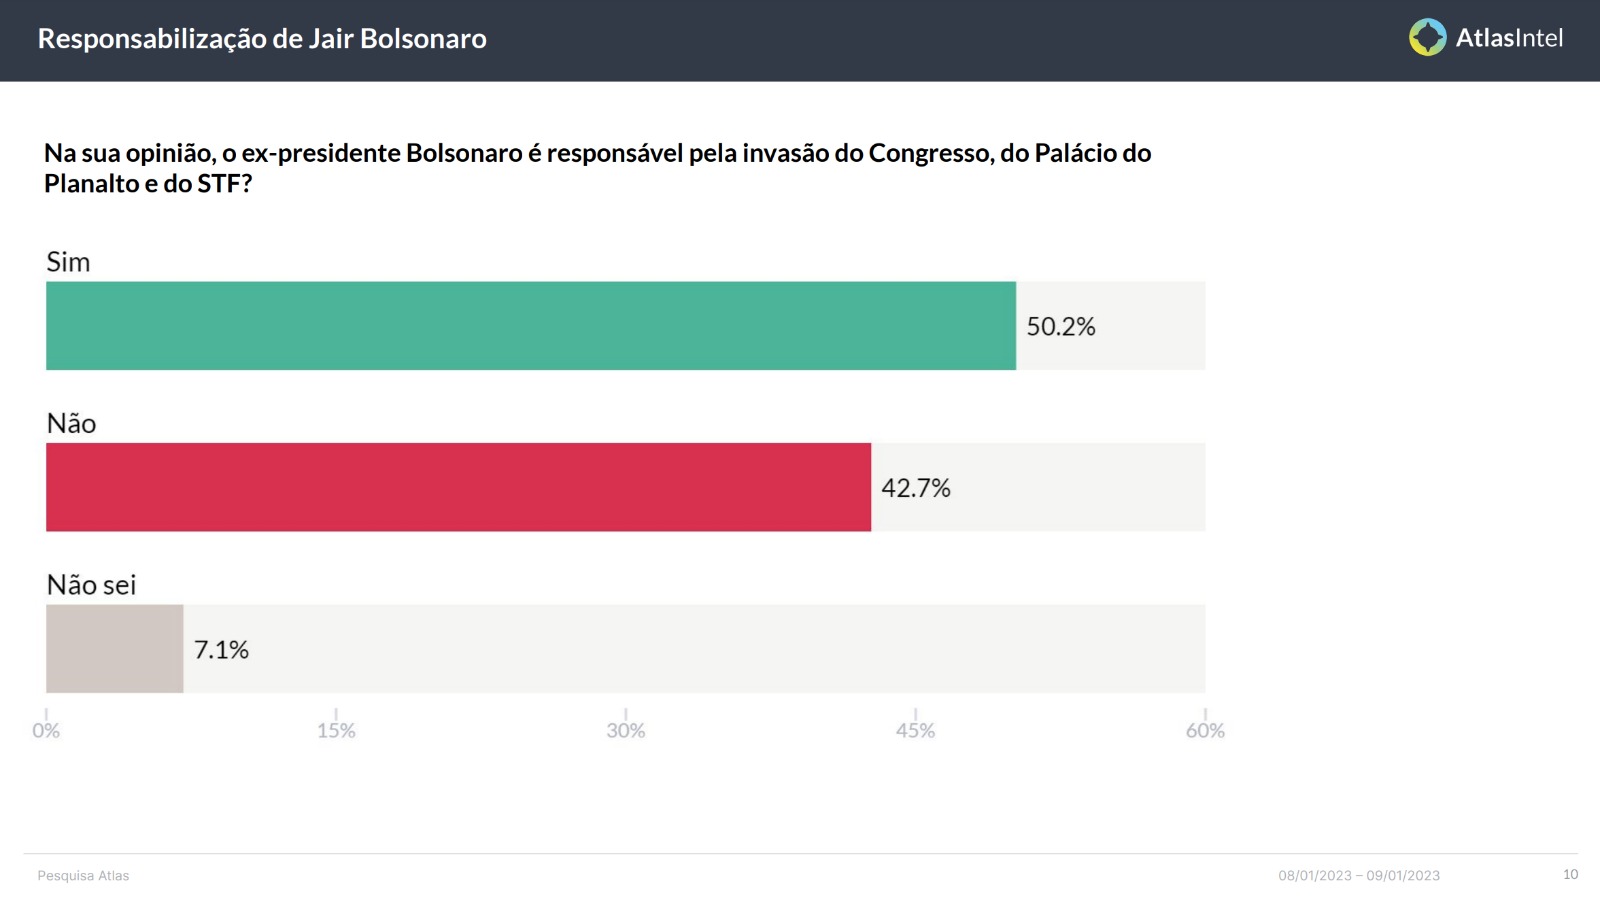Image resolution: width=1600 pixels, height=898 pixels.
Task: Click the AtlasIntel circular logo icon
Action: tap(1427, 38)
